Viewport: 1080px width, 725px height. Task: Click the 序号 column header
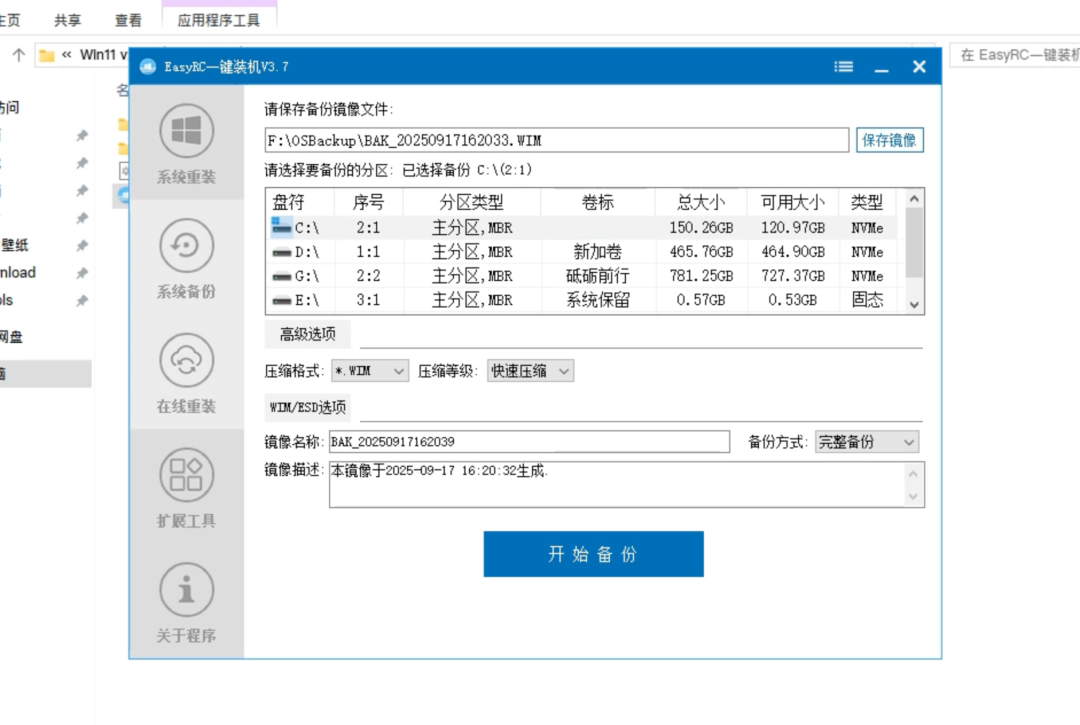coord(368,202)
